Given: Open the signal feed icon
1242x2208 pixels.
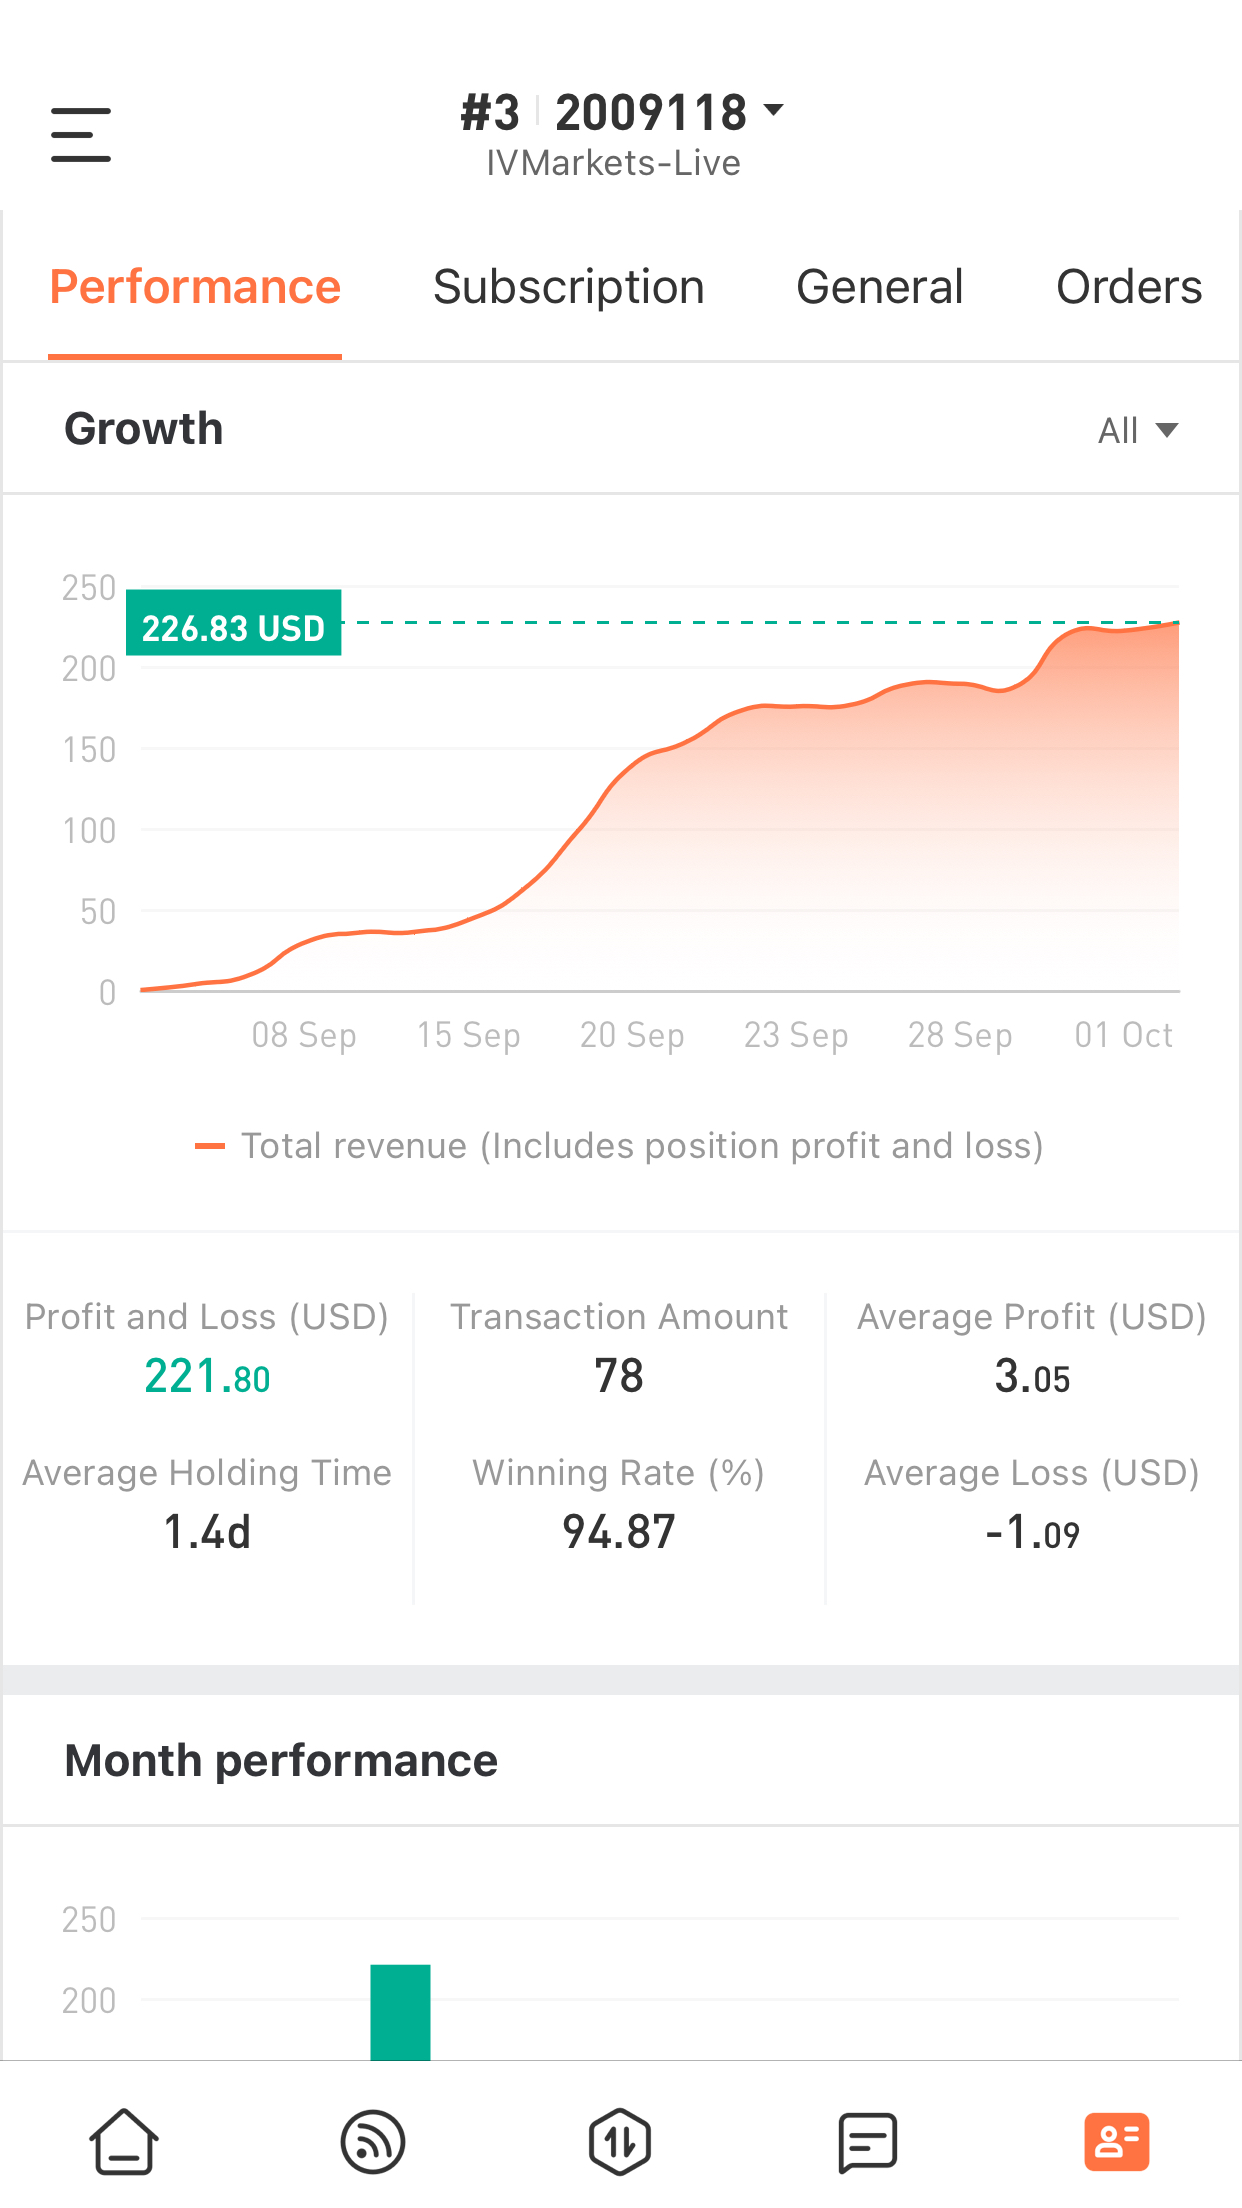Looking at the screenshot, I should pos(373,2142).
